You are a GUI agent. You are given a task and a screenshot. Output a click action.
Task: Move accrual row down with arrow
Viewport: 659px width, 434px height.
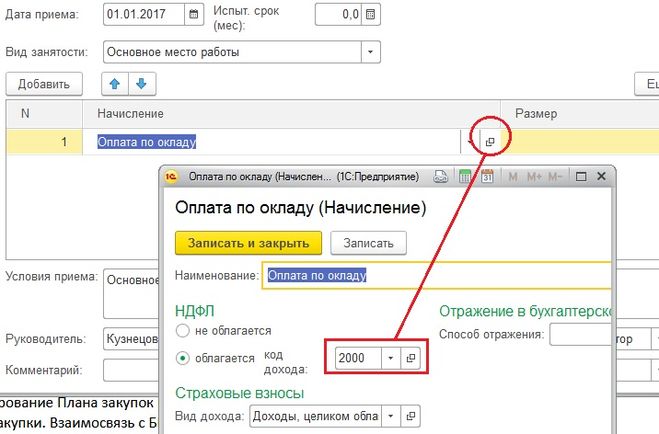pos(142,83)
